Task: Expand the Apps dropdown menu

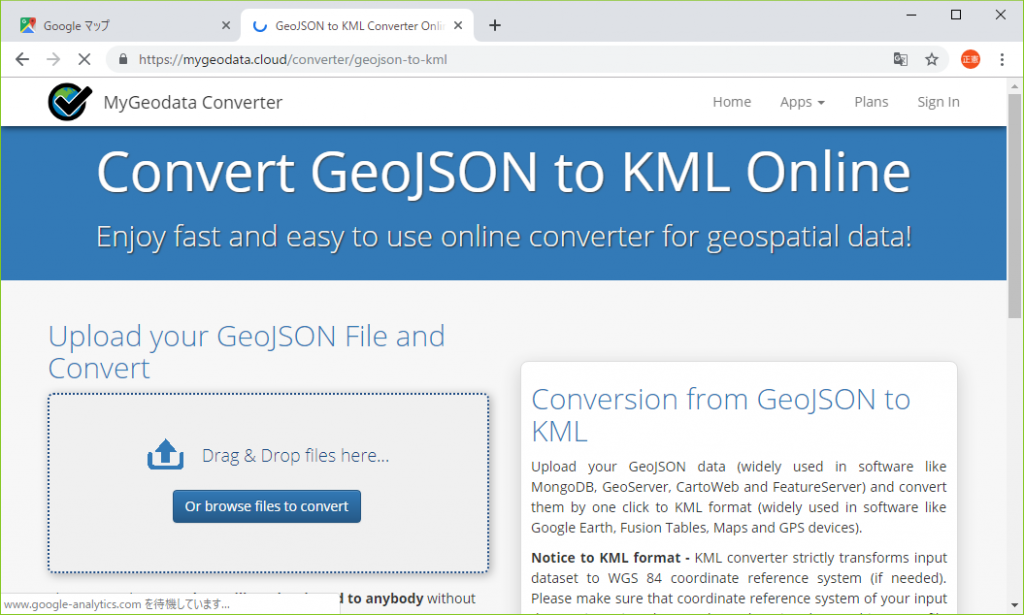Action: pos(802,102)
